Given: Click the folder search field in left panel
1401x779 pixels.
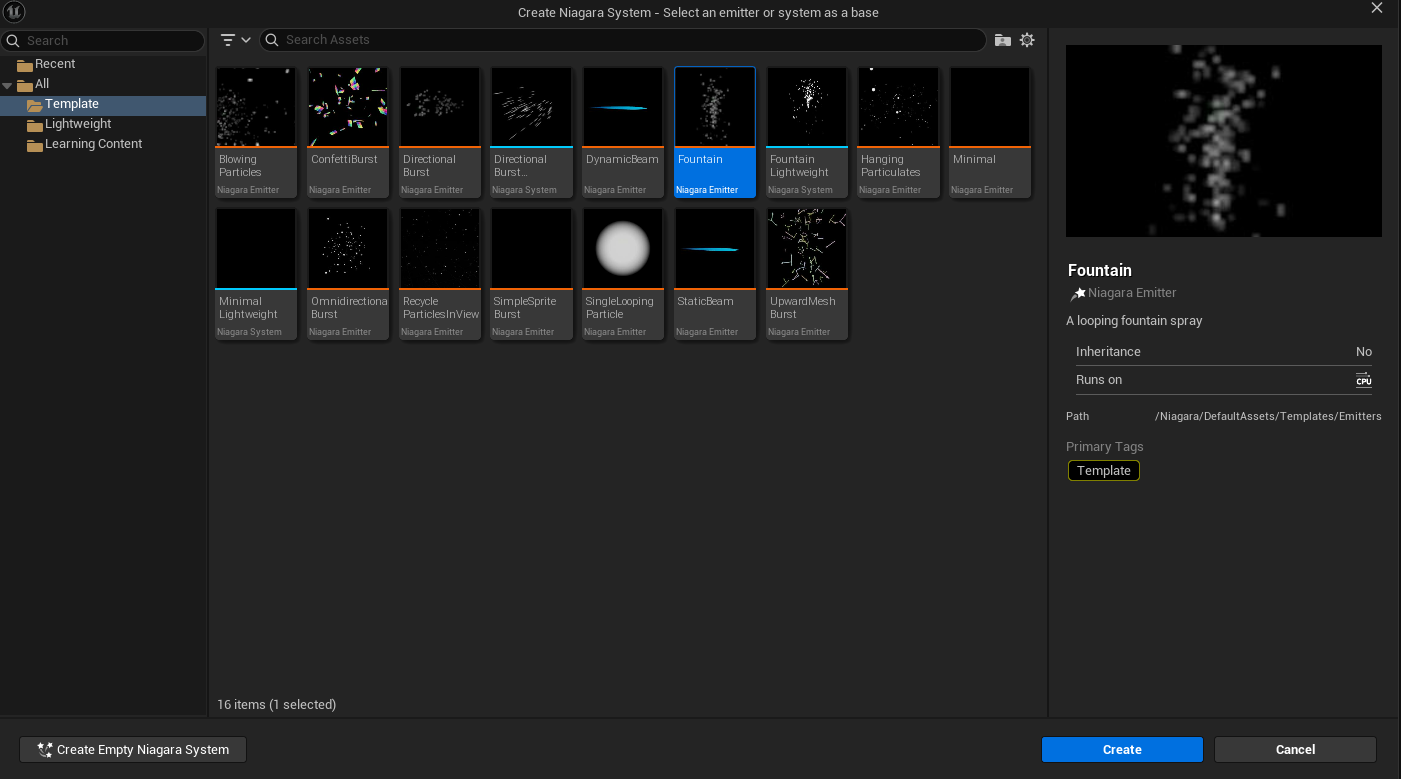Looking at the screenshot, I should point(103,41).
